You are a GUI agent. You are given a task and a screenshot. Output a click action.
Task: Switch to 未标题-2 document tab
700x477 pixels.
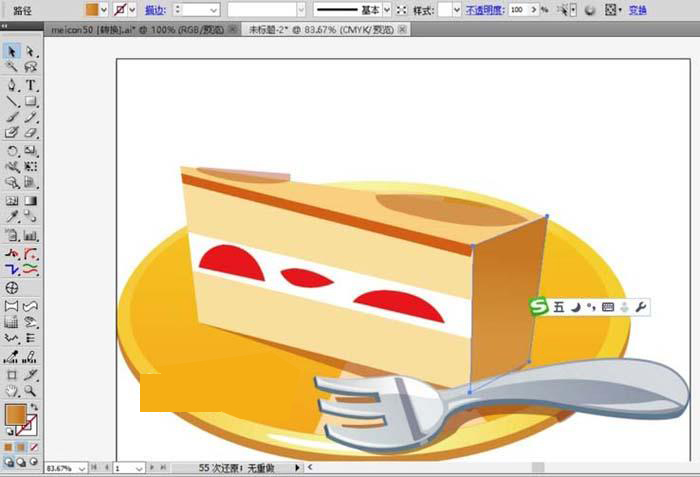321,30
